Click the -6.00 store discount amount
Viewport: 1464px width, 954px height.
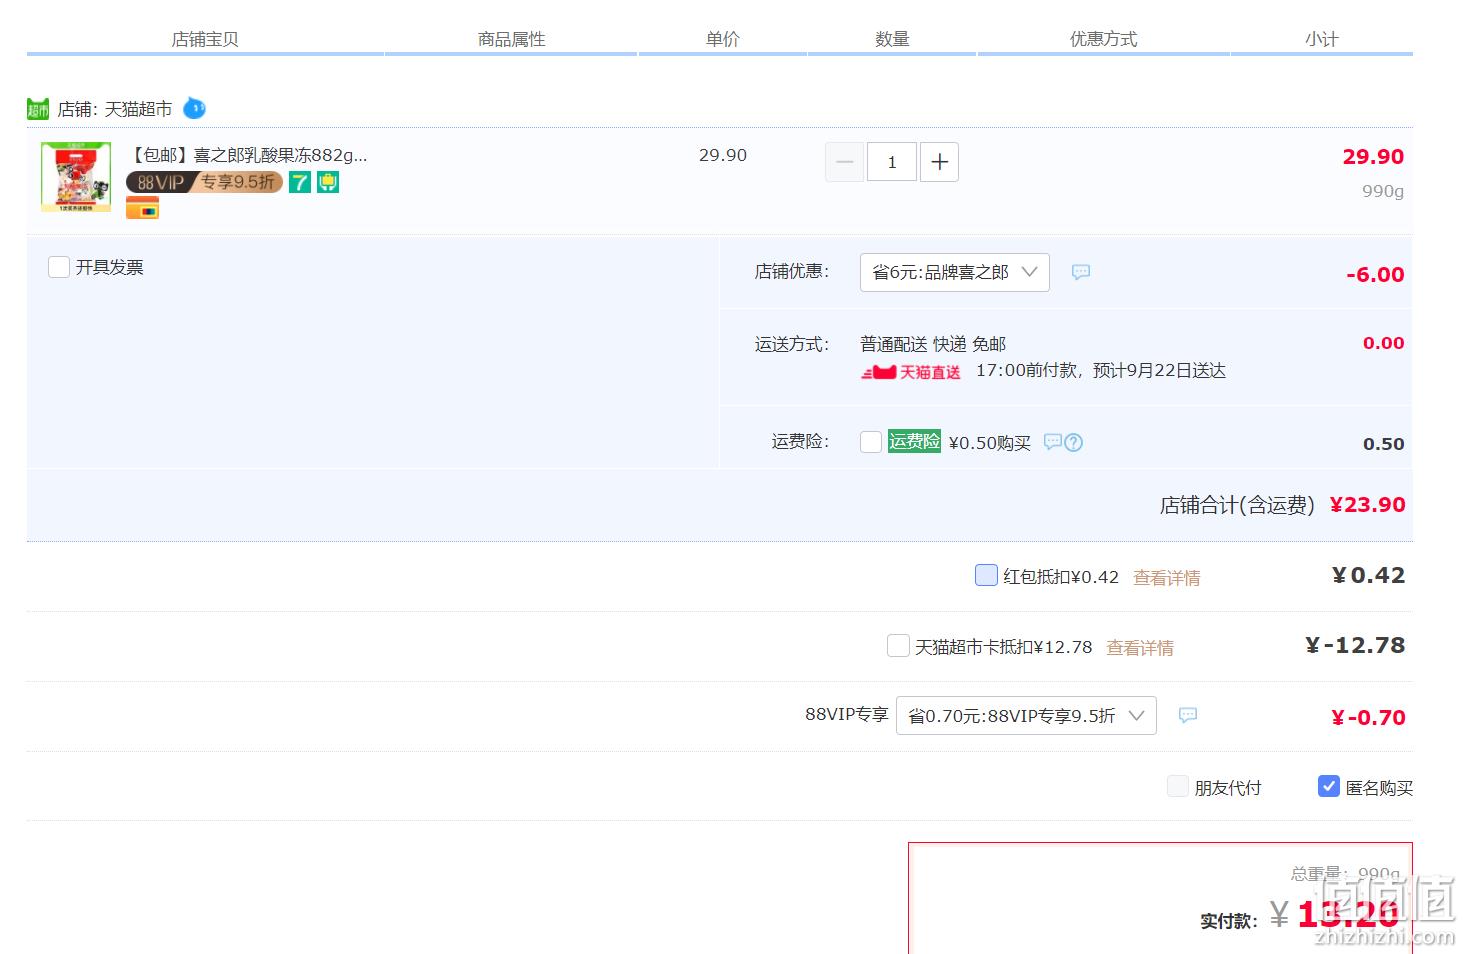[1375, 275]
